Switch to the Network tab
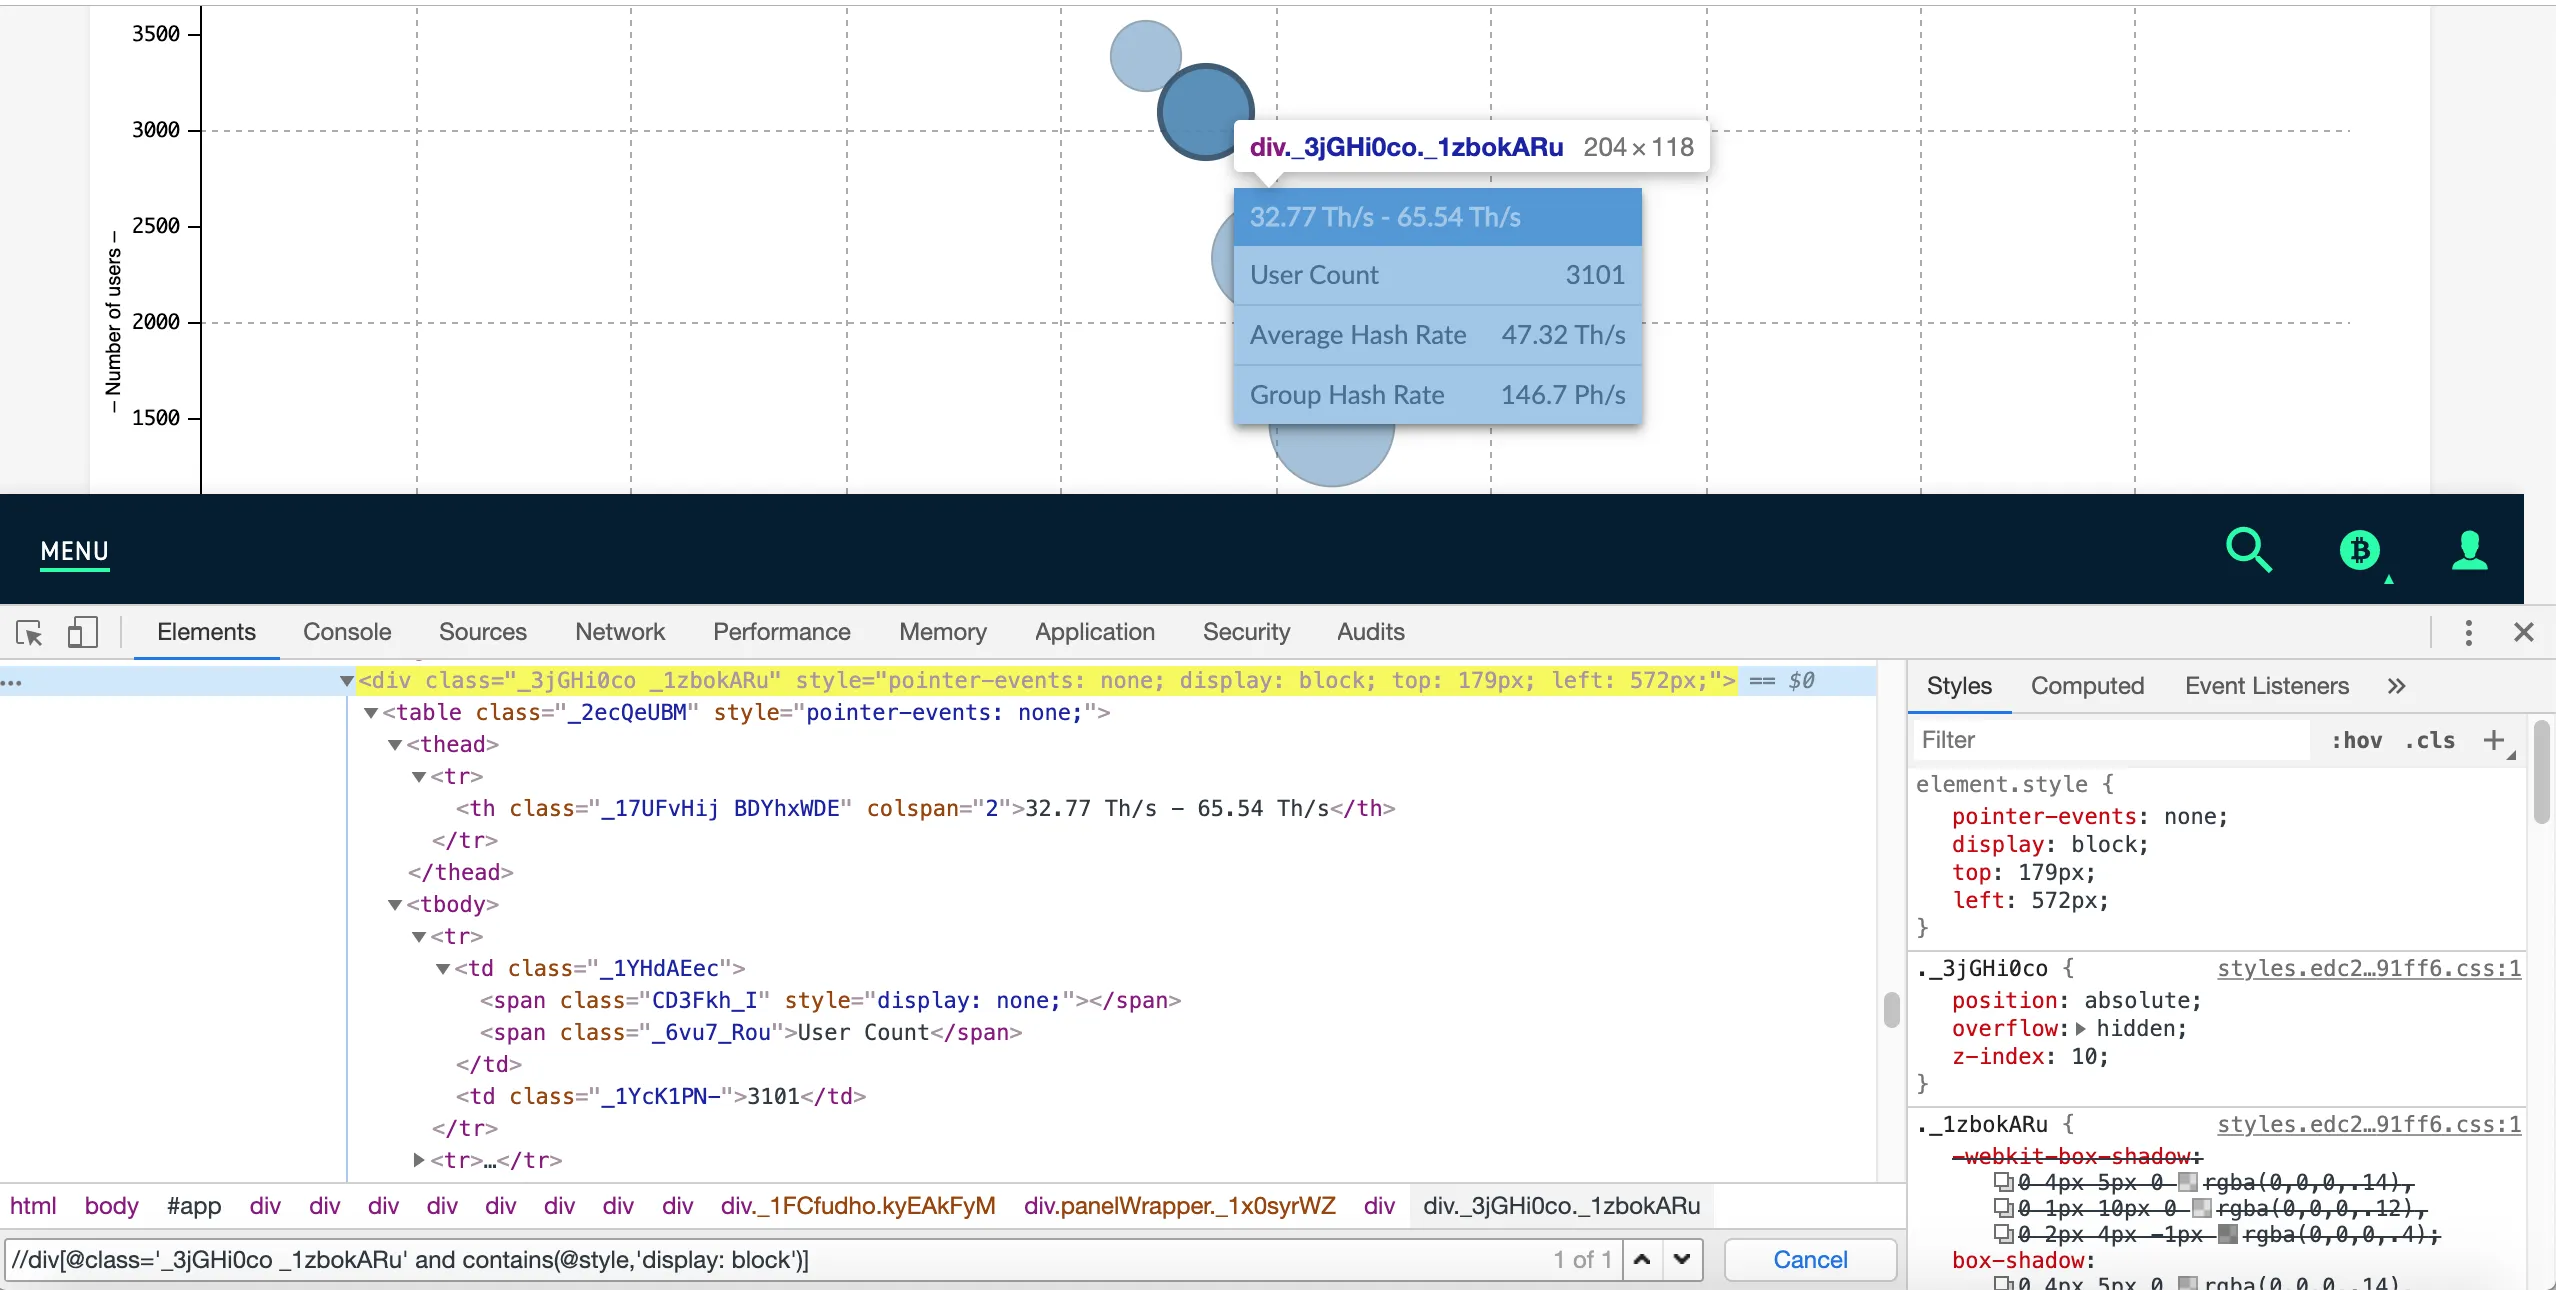Viewport: 2556px width, 1290px height. 619,632
